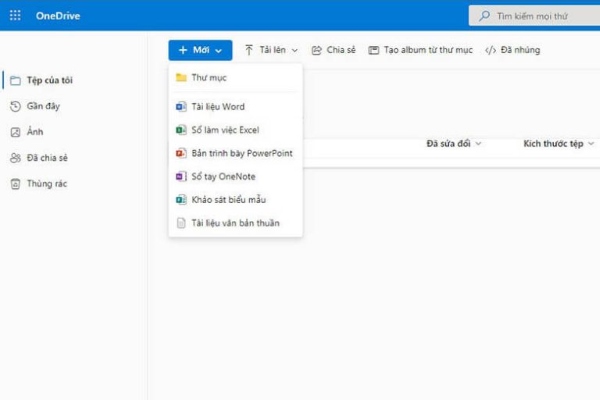
Task: Choose Sổ làm việc Excel option
Action: [225, 130]
